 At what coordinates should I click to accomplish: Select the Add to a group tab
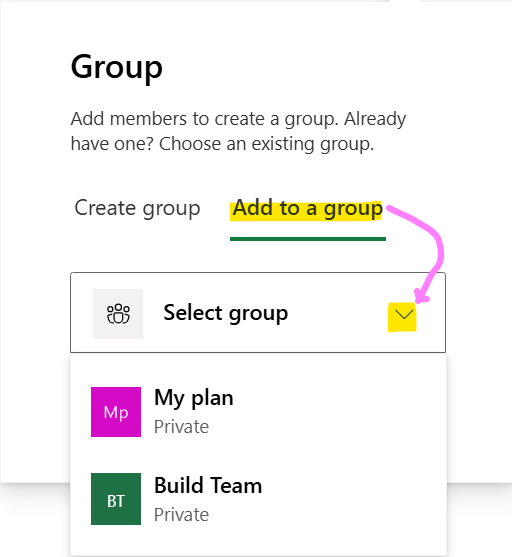308,208
